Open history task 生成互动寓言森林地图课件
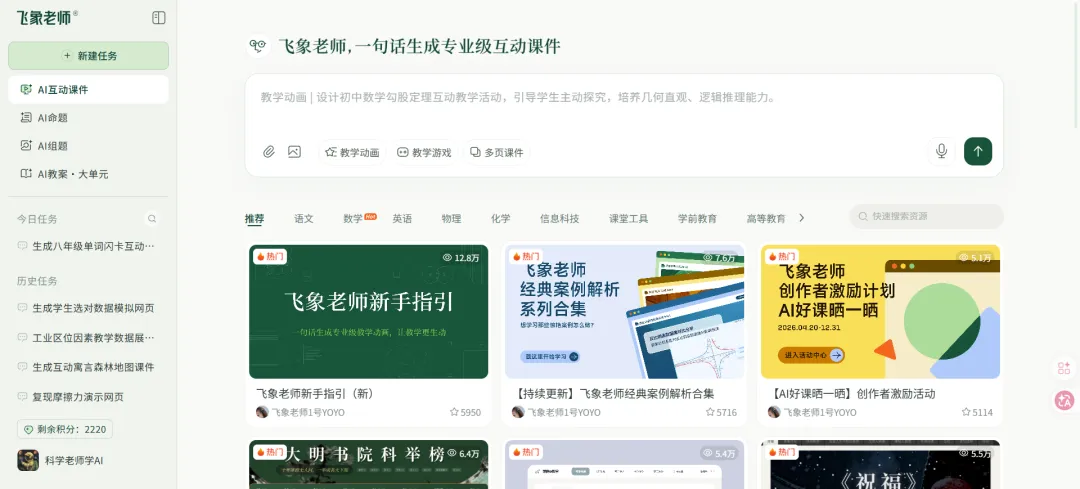The image size is (1080, 489). (x=88, y=367)
